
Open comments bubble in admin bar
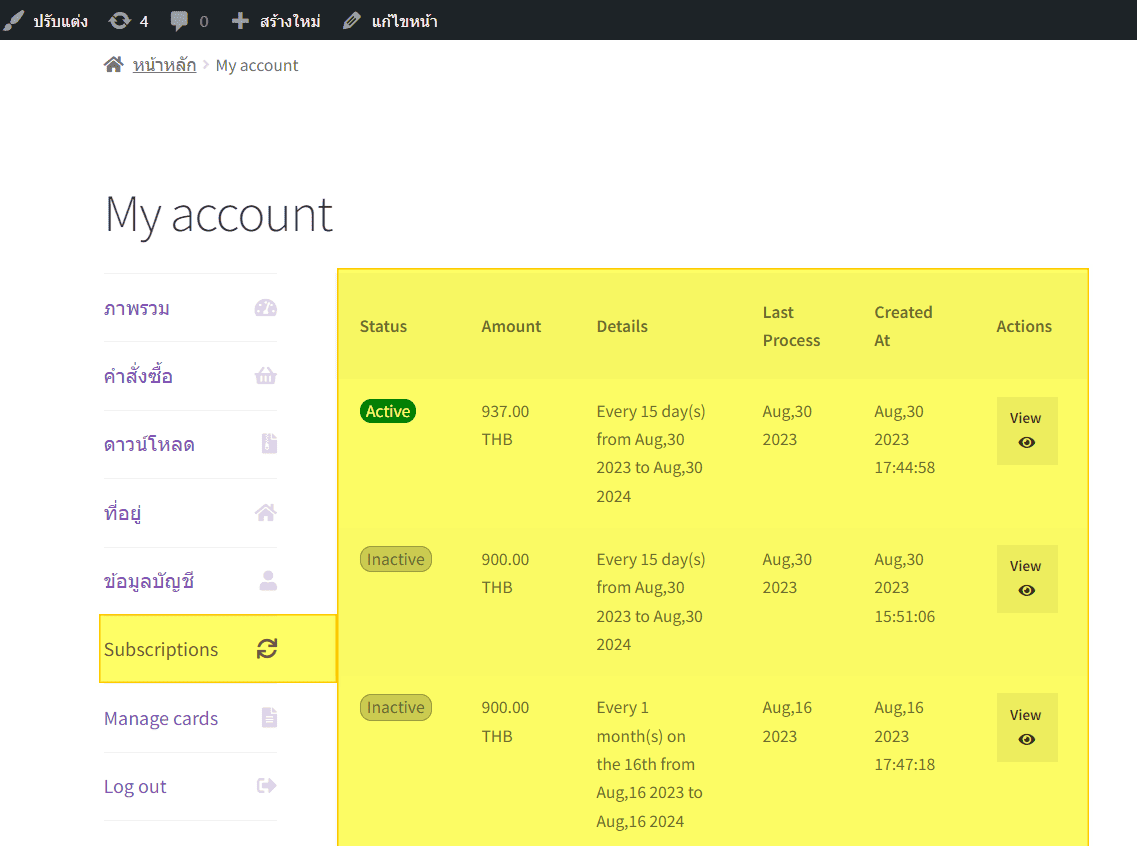point(189,21)
